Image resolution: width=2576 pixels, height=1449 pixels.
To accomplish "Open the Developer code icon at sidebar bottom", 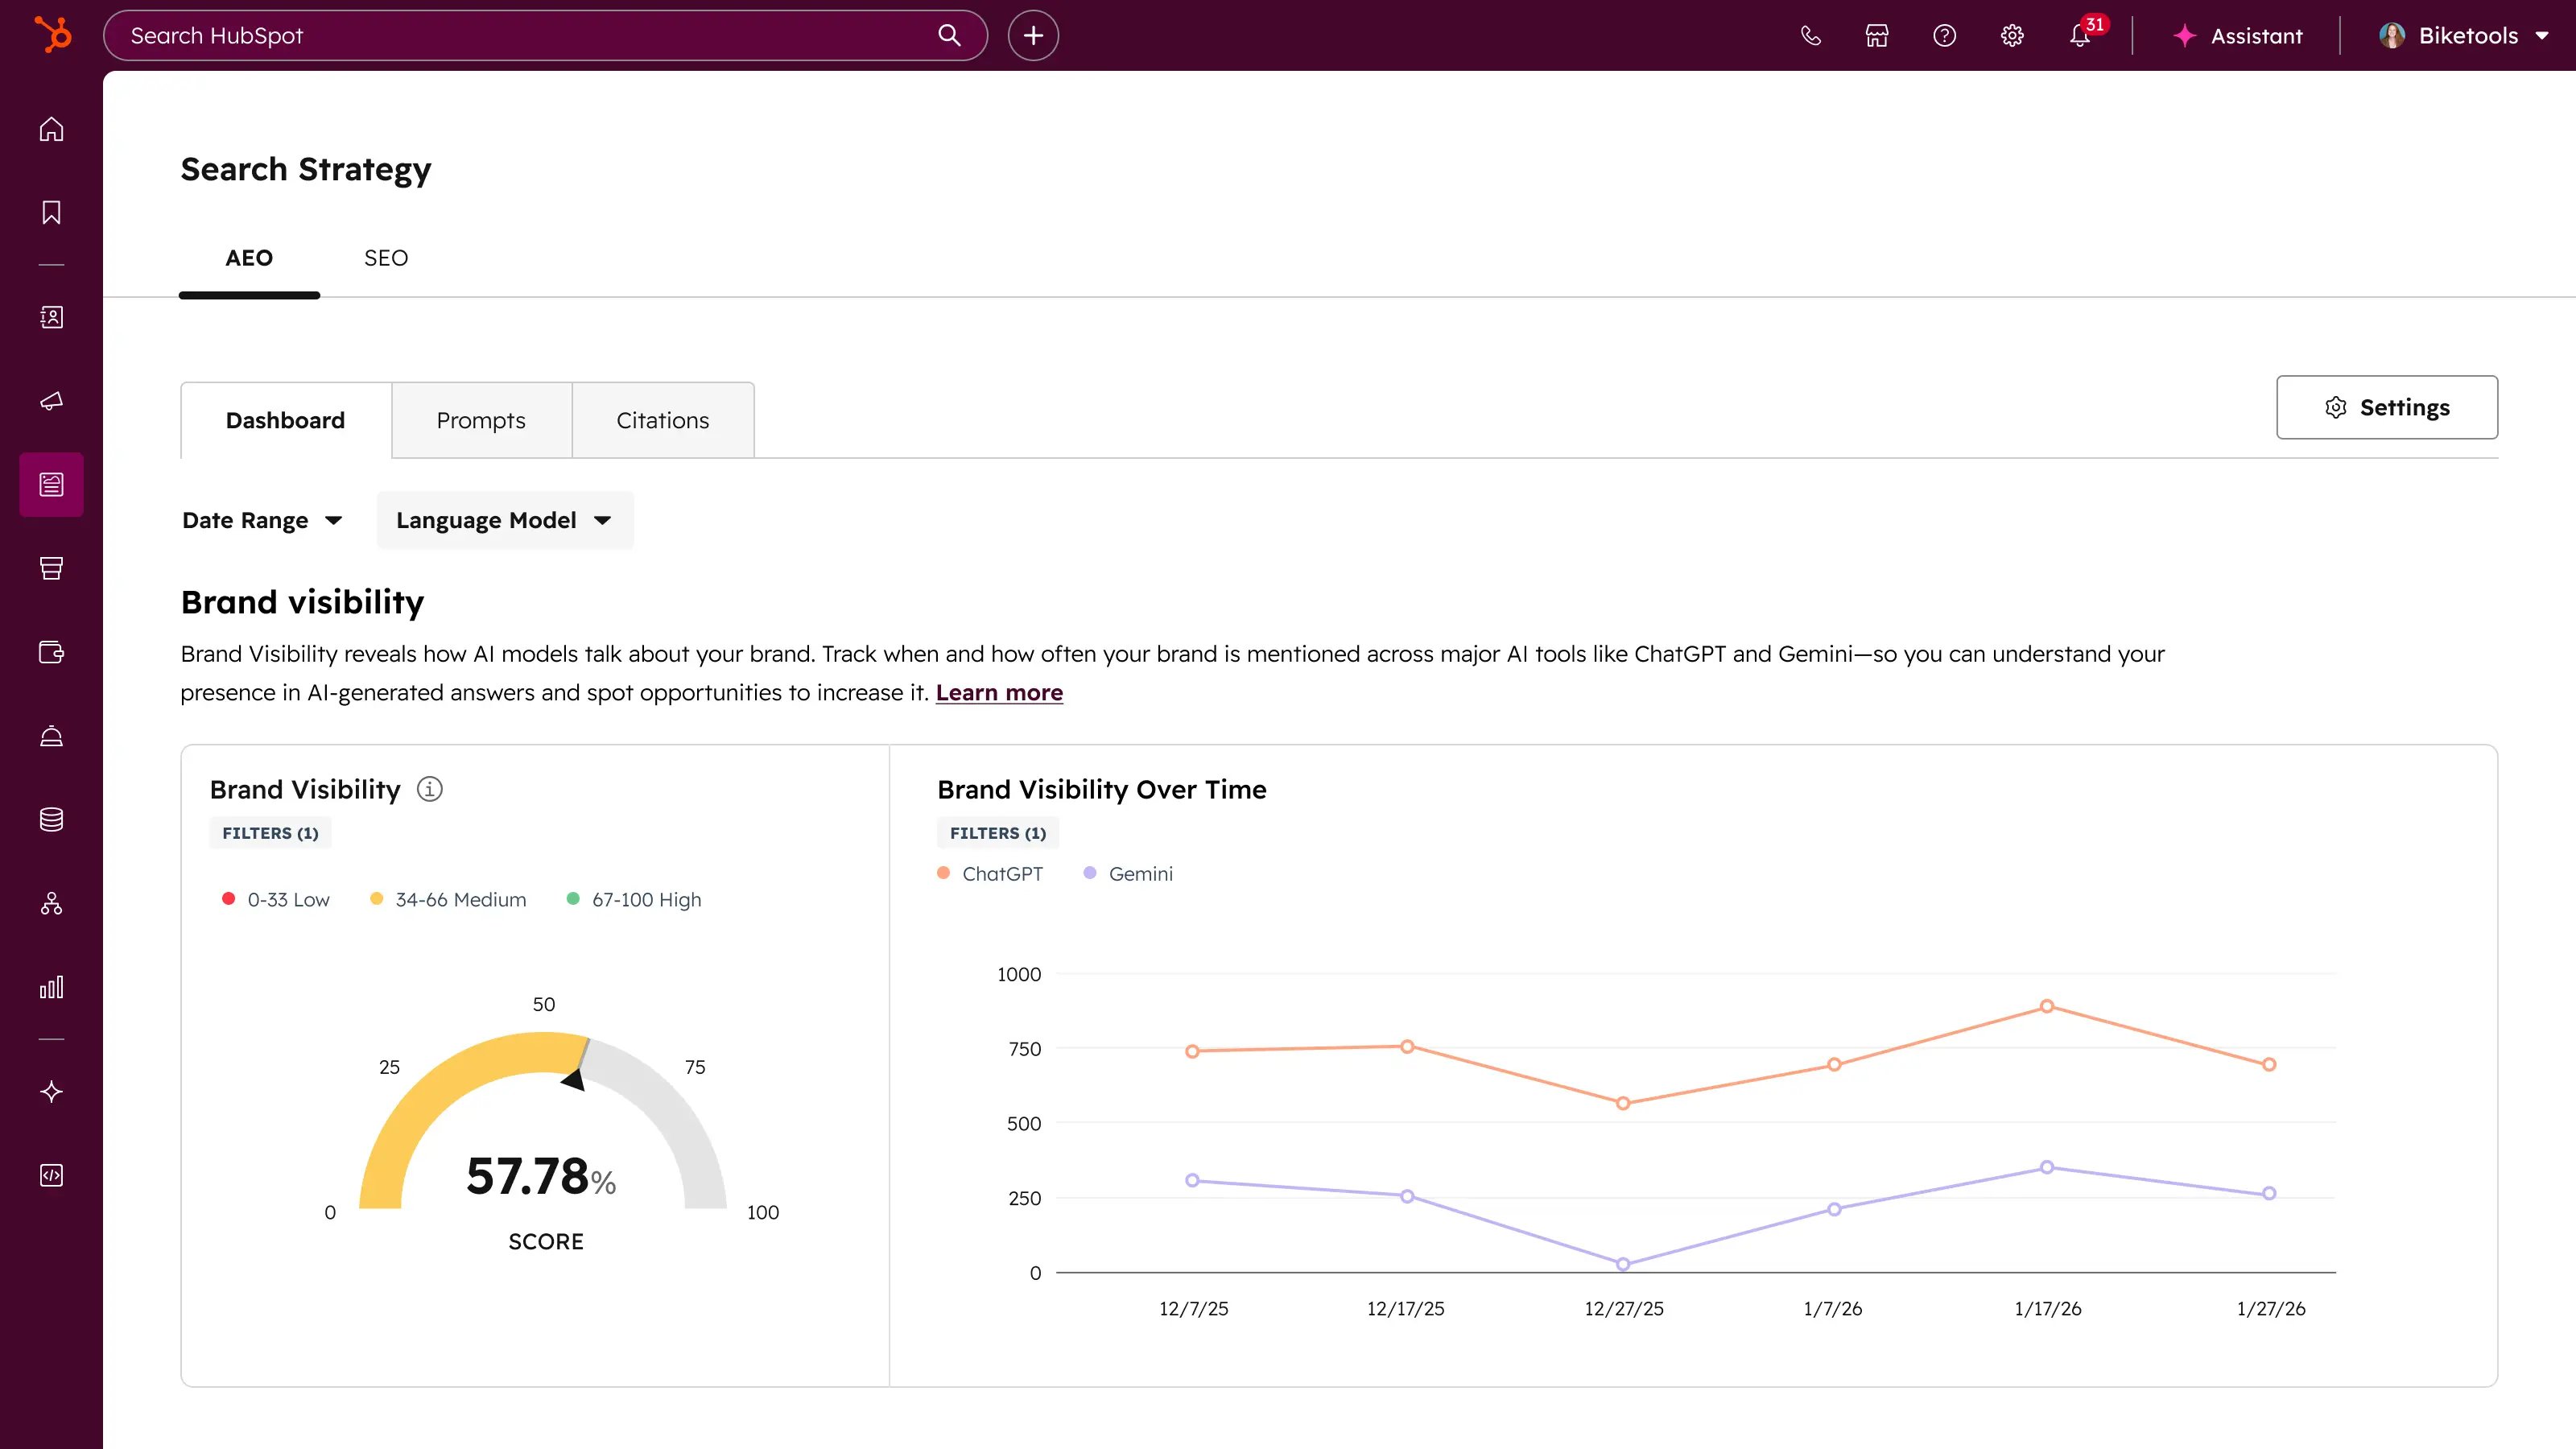I will tap(51, 1175).
